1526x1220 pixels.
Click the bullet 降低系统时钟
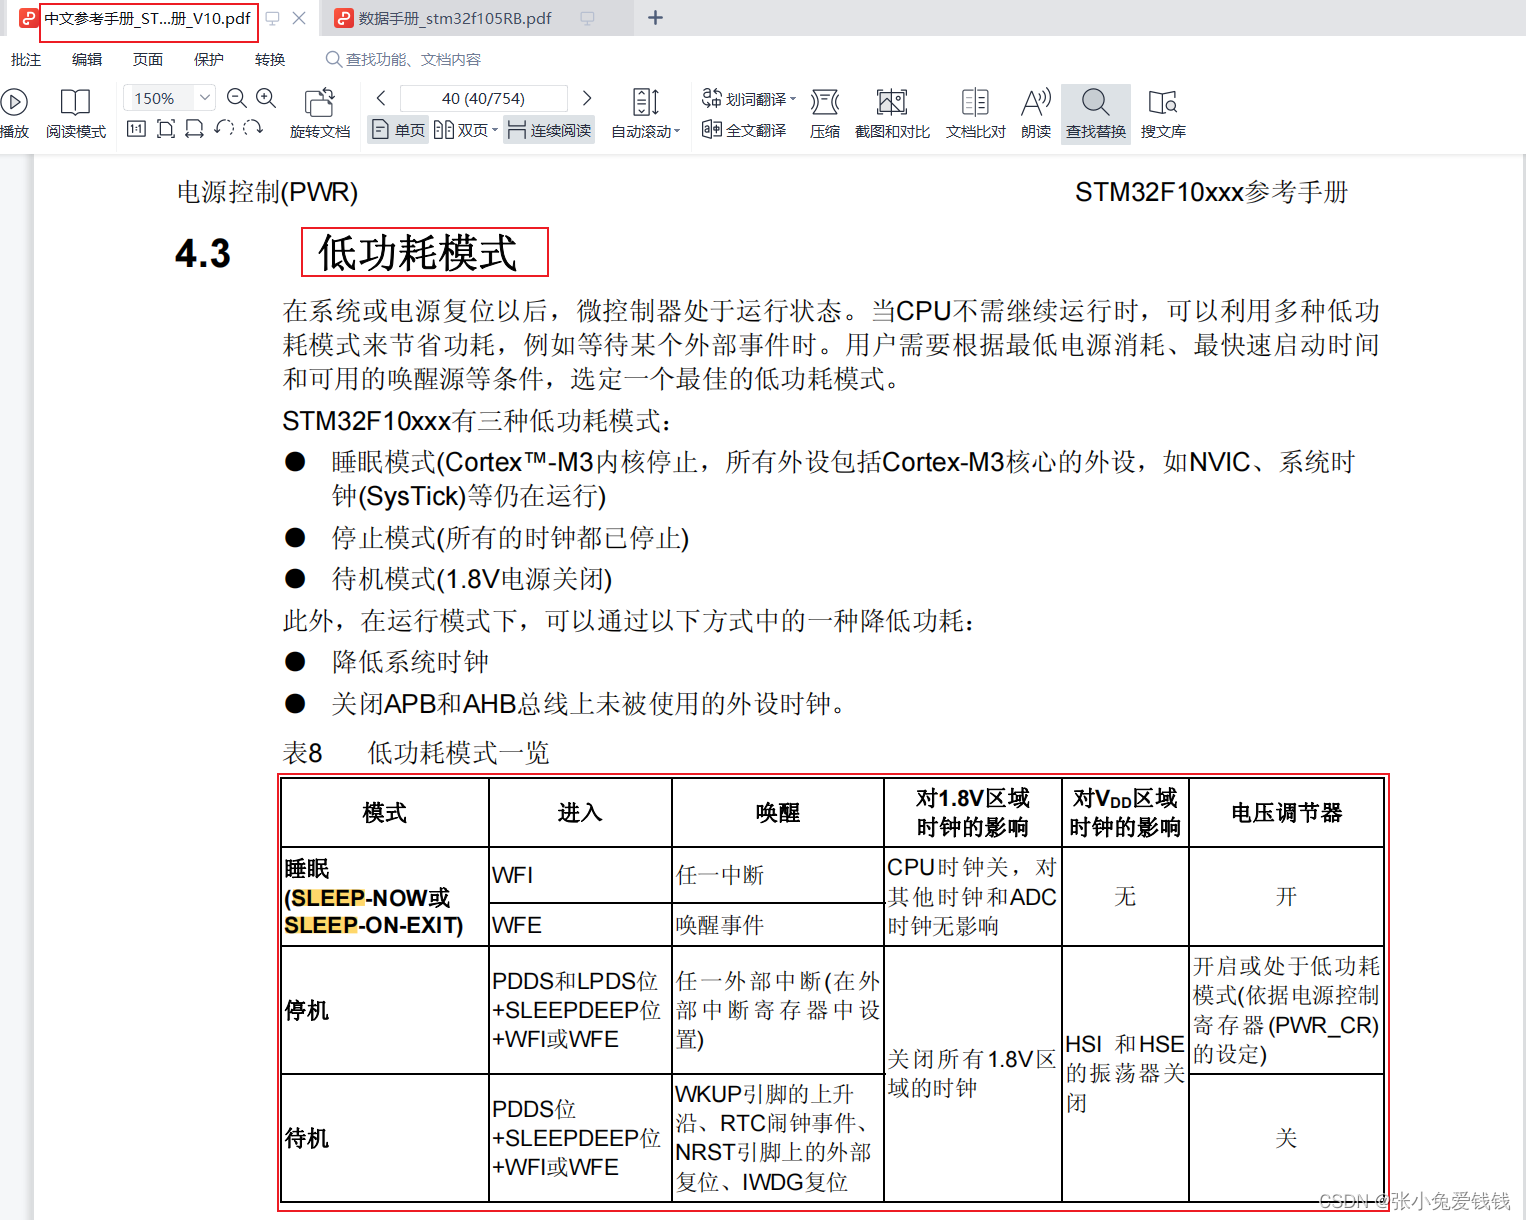tap(411, 662)
